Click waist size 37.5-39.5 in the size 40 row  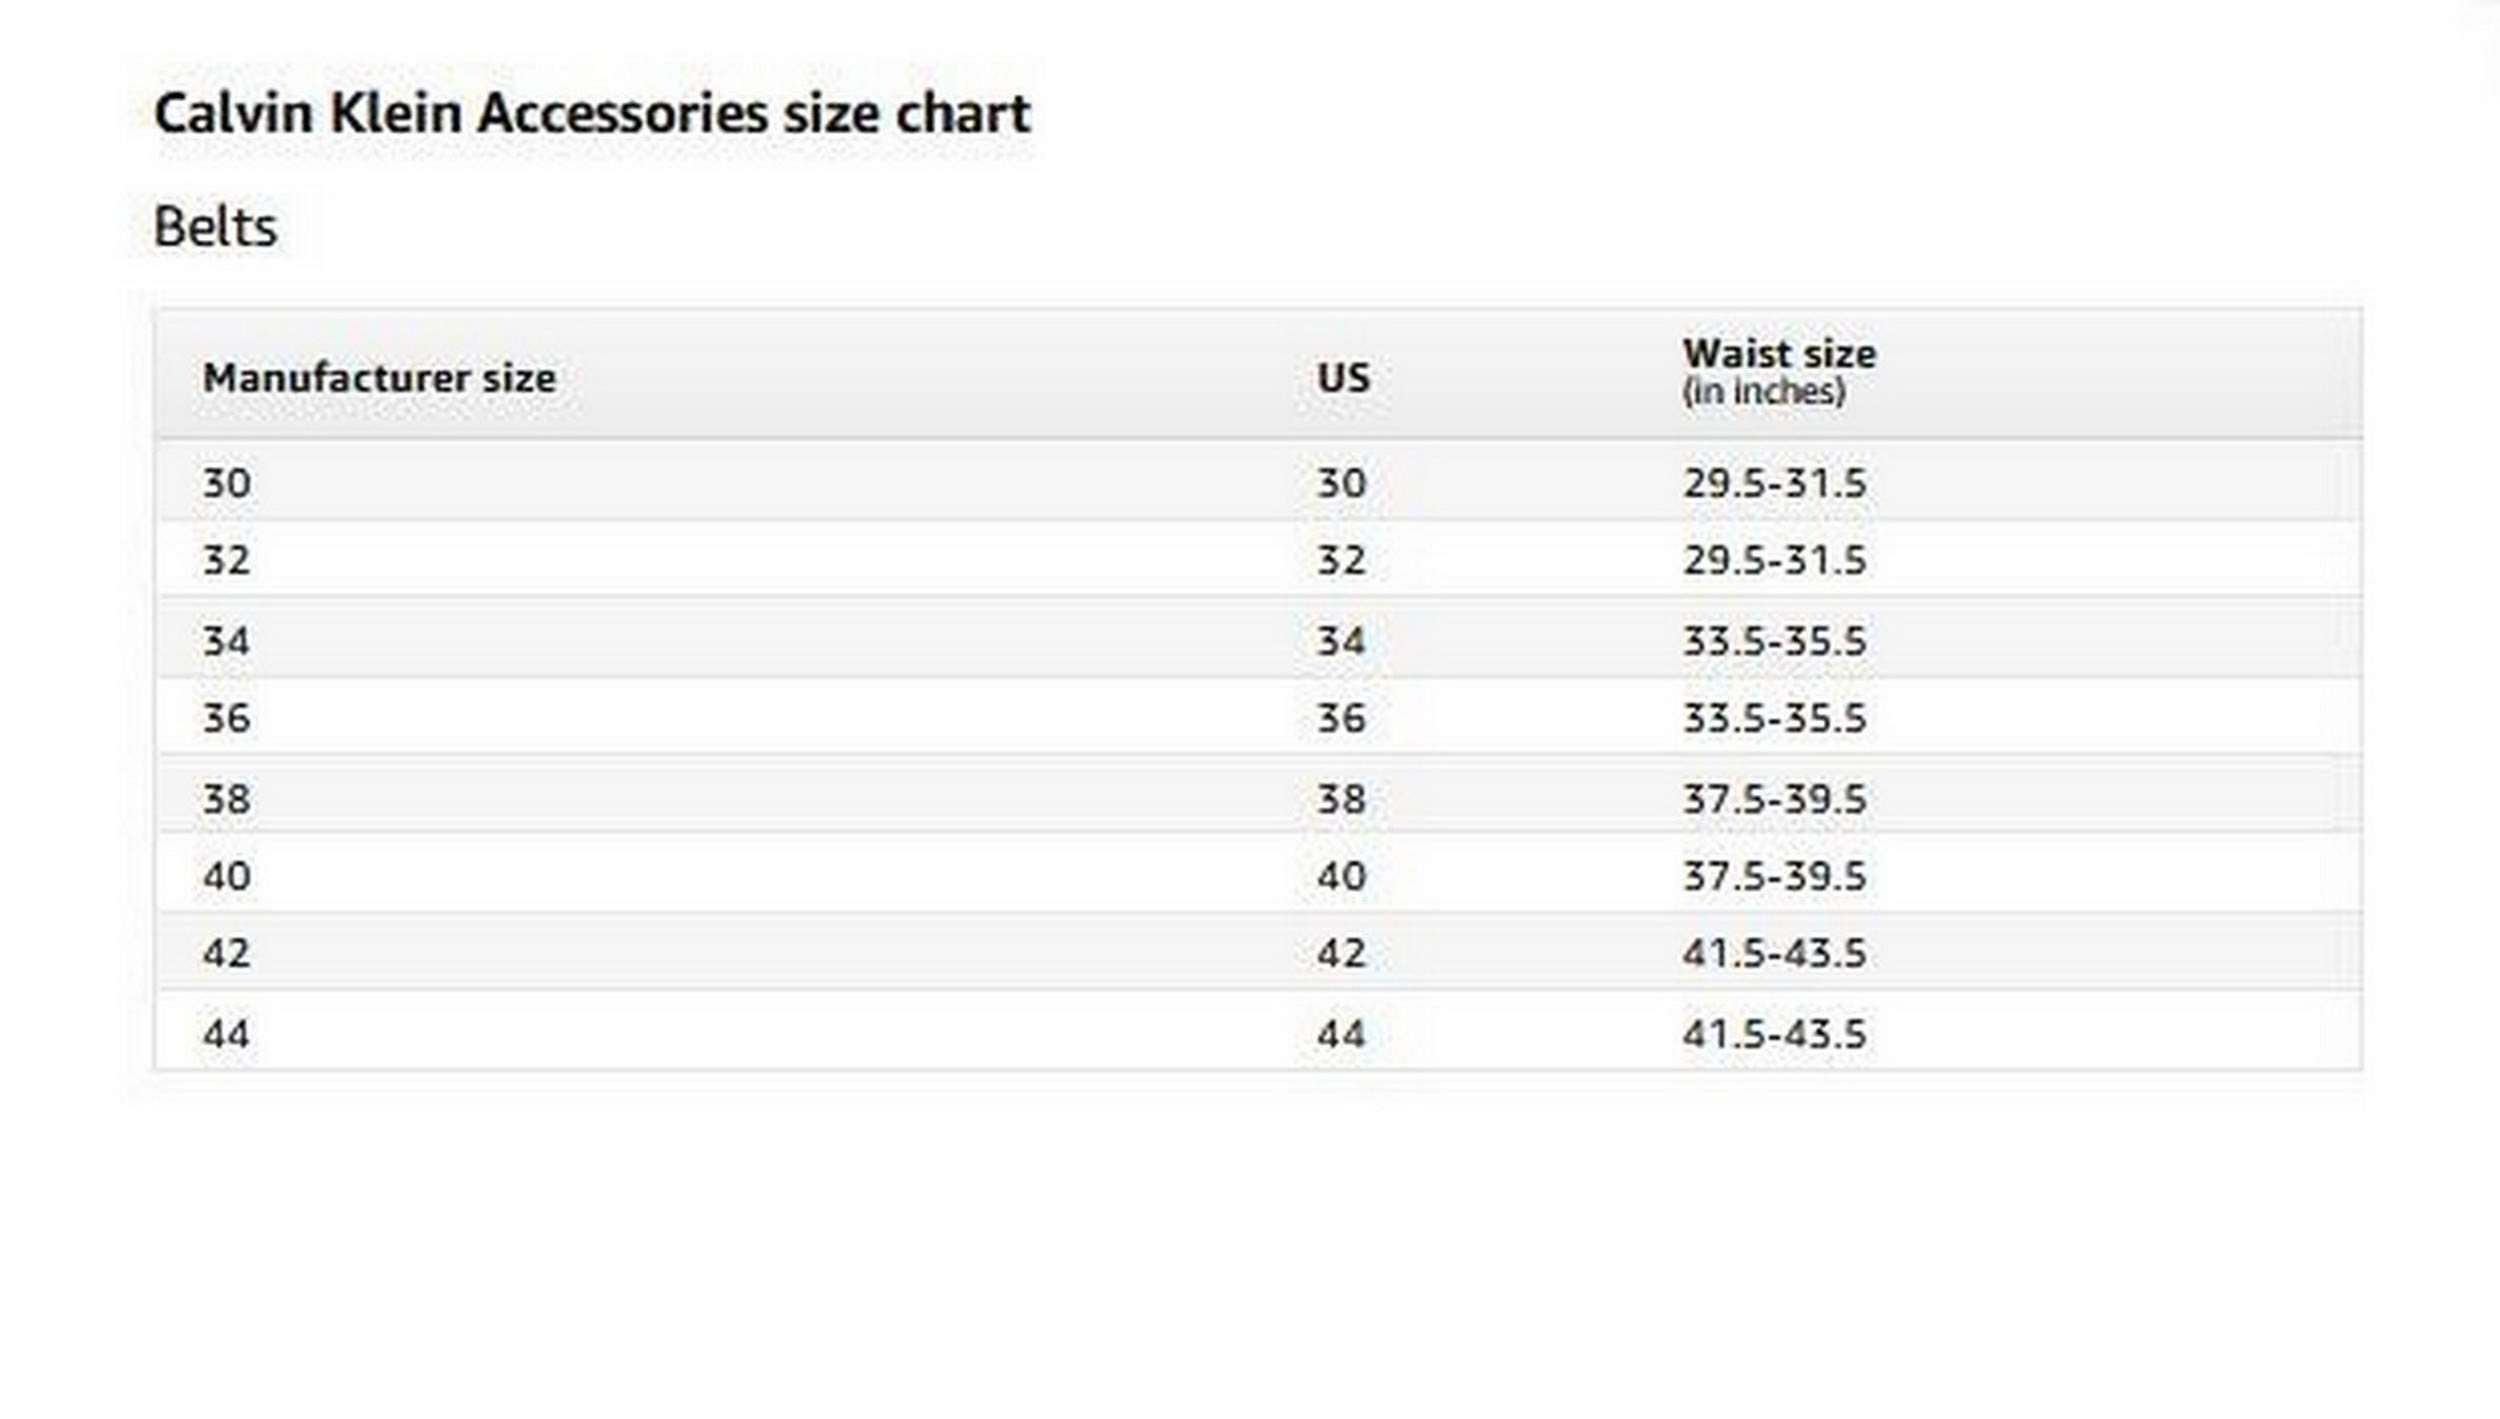(x=1774, y=876)
